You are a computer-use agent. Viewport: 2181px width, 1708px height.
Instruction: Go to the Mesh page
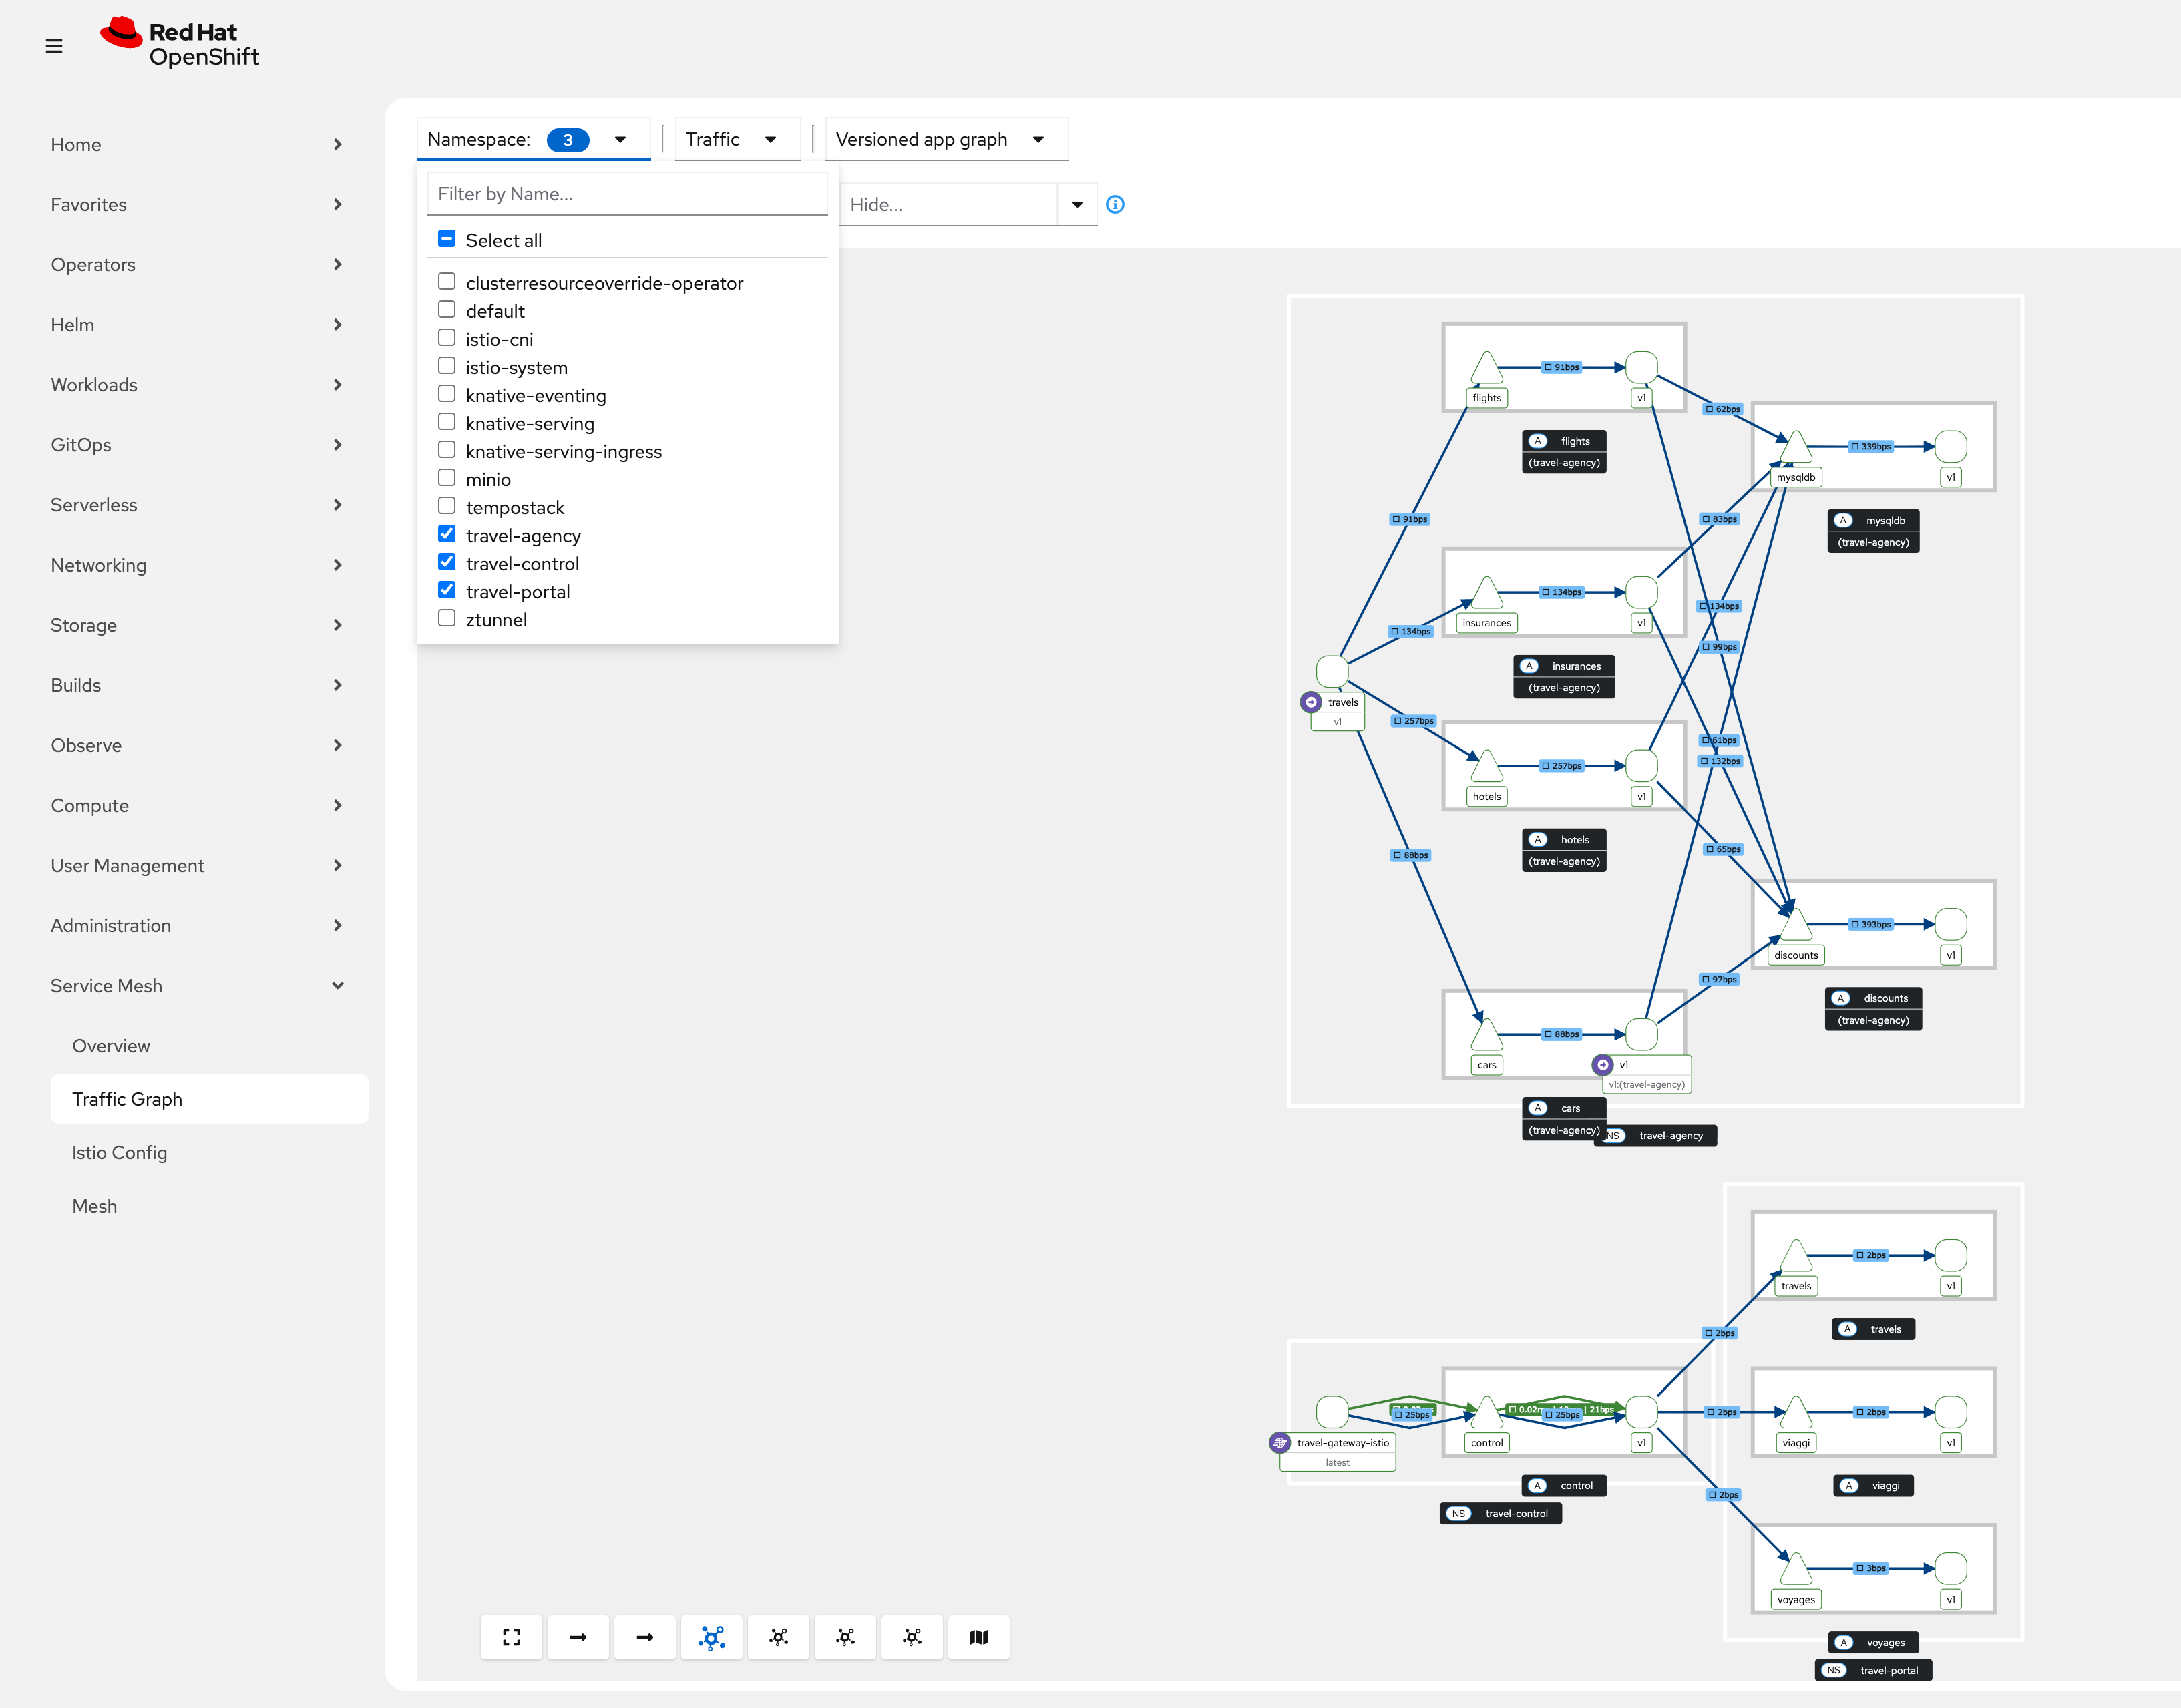pos(94,1205)
